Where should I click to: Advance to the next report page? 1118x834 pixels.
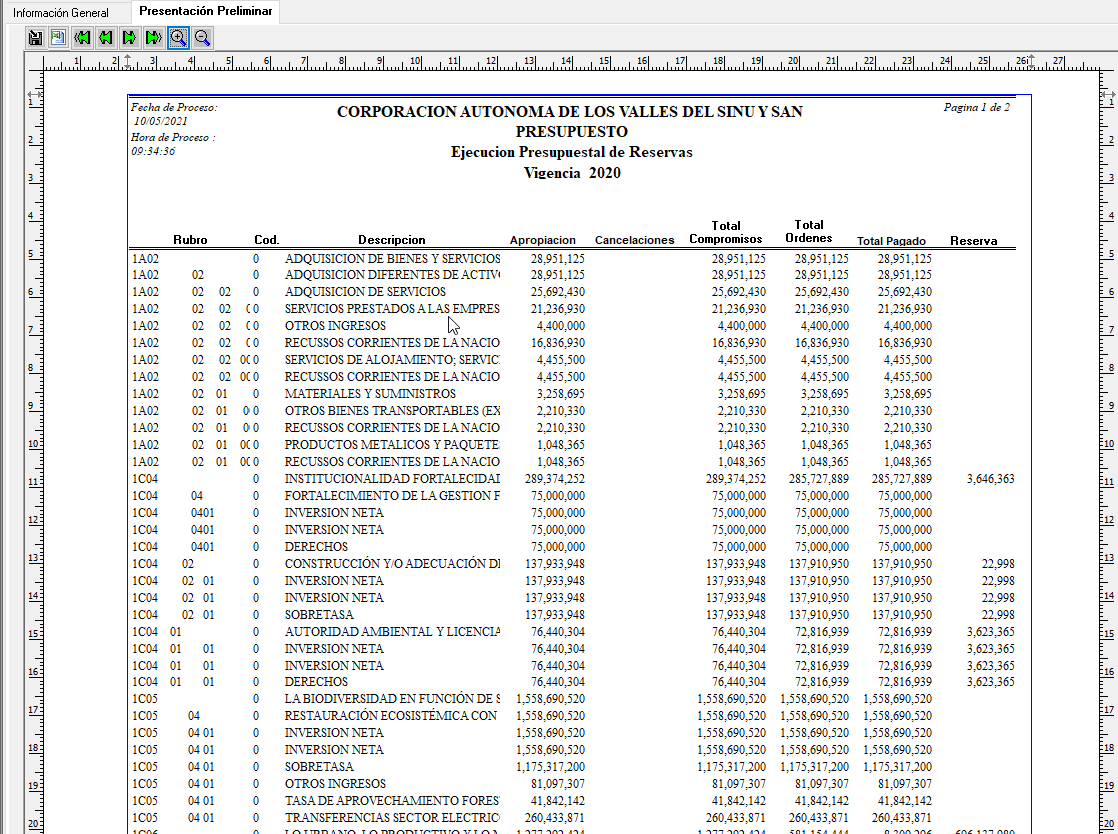[x=129, y=38]
